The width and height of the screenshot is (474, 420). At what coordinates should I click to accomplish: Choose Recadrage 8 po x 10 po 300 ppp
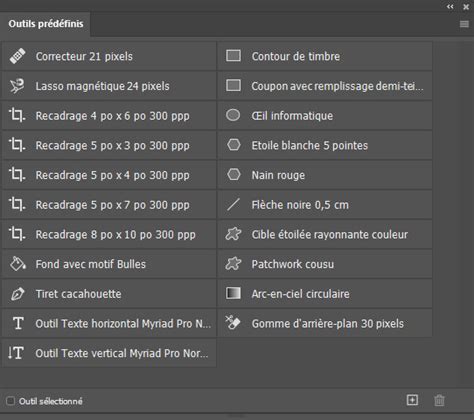coord(109,234)
